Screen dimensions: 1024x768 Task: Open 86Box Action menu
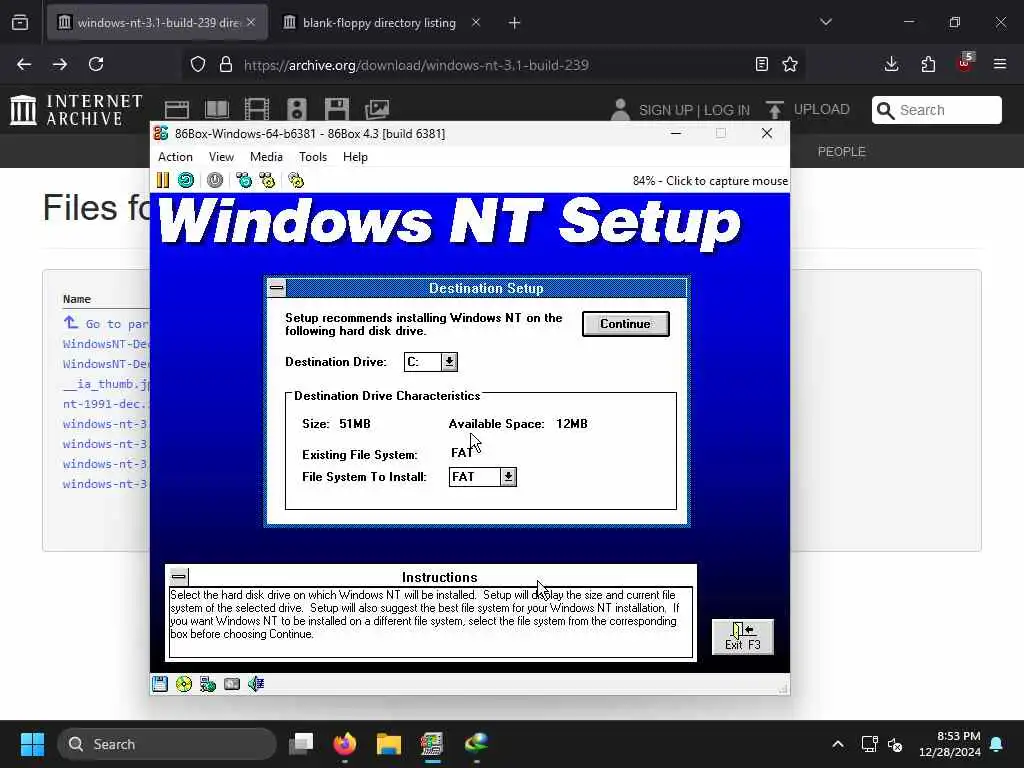(175, 157)
